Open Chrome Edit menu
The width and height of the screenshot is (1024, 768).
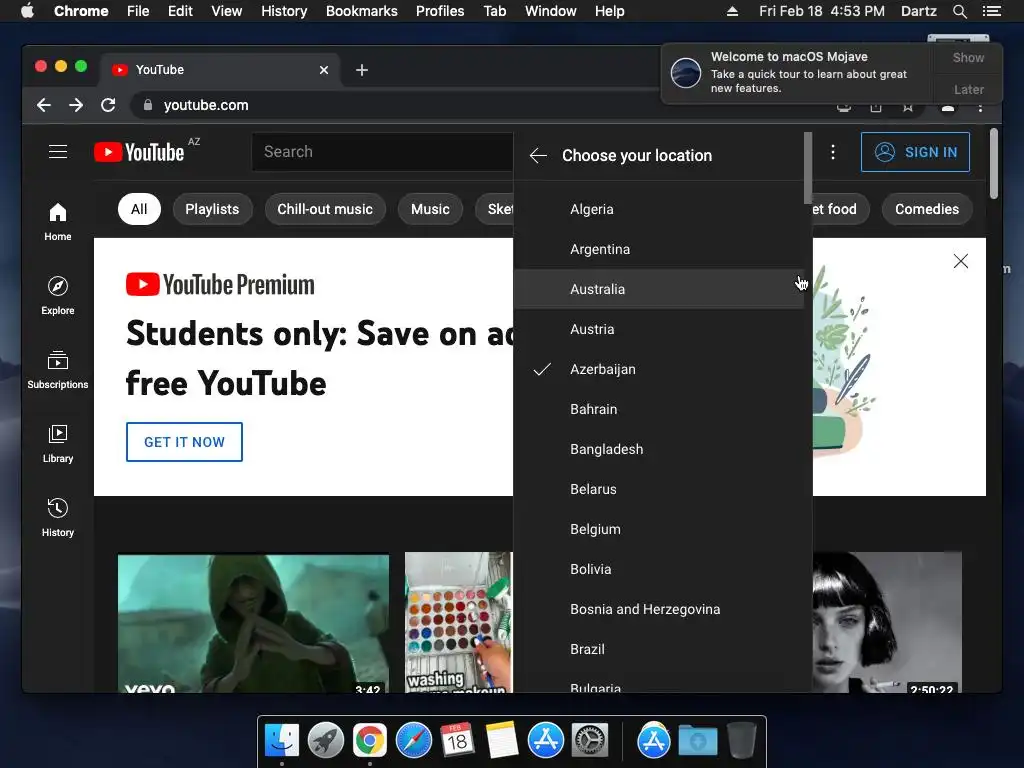(x=180, y=11)
